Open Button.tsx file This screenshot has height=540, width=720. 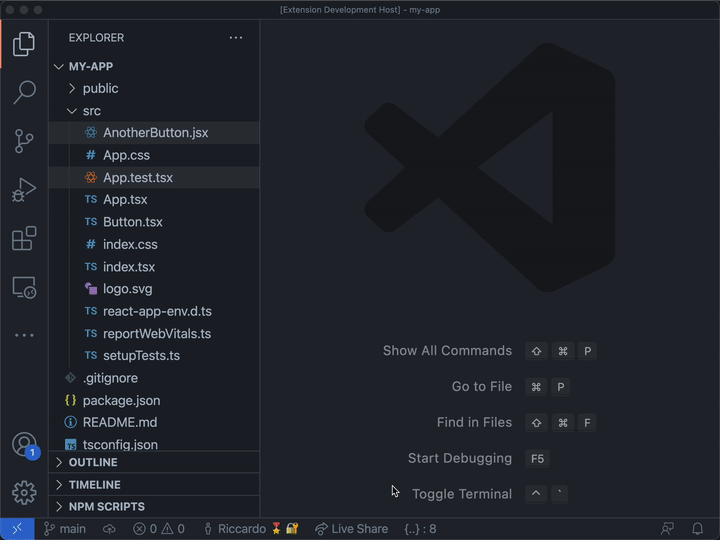pos(154,222)
